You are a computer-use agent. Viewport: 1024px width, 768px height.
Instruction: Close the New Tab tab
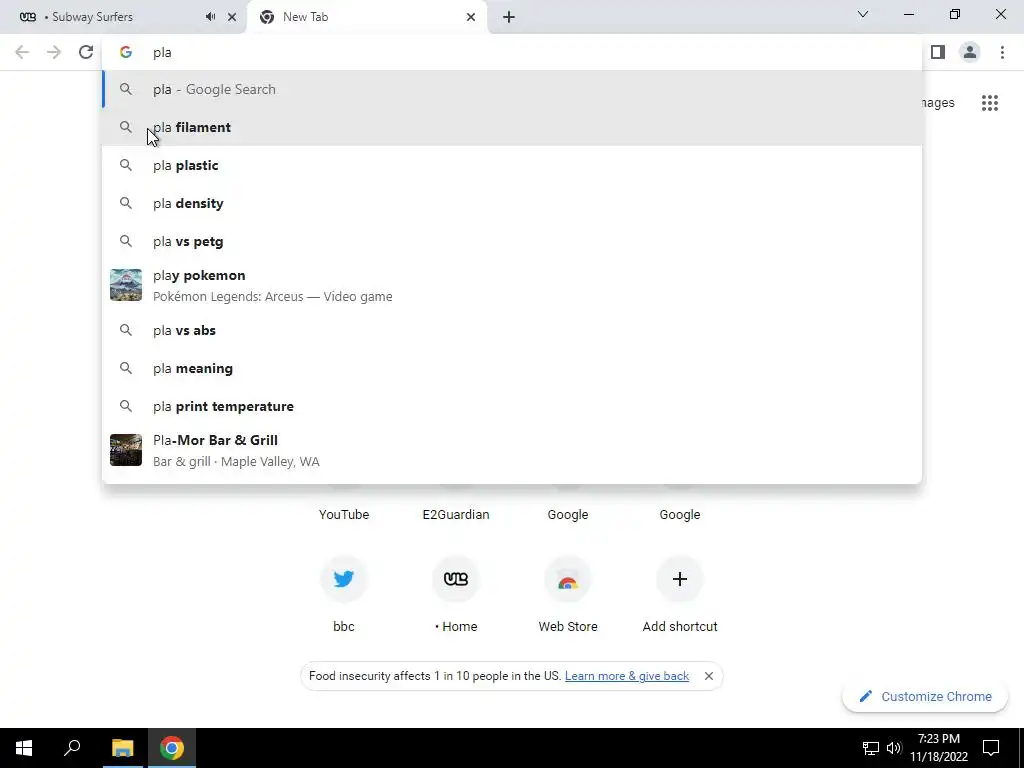coord(471,17)
